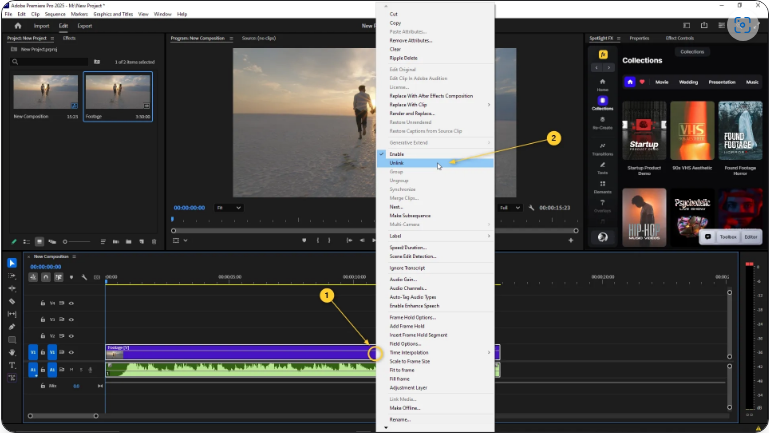Click the Home icon in workspace bar
Image resolution: width=769 pixels, height=433 pixels.
pos(18,26)
